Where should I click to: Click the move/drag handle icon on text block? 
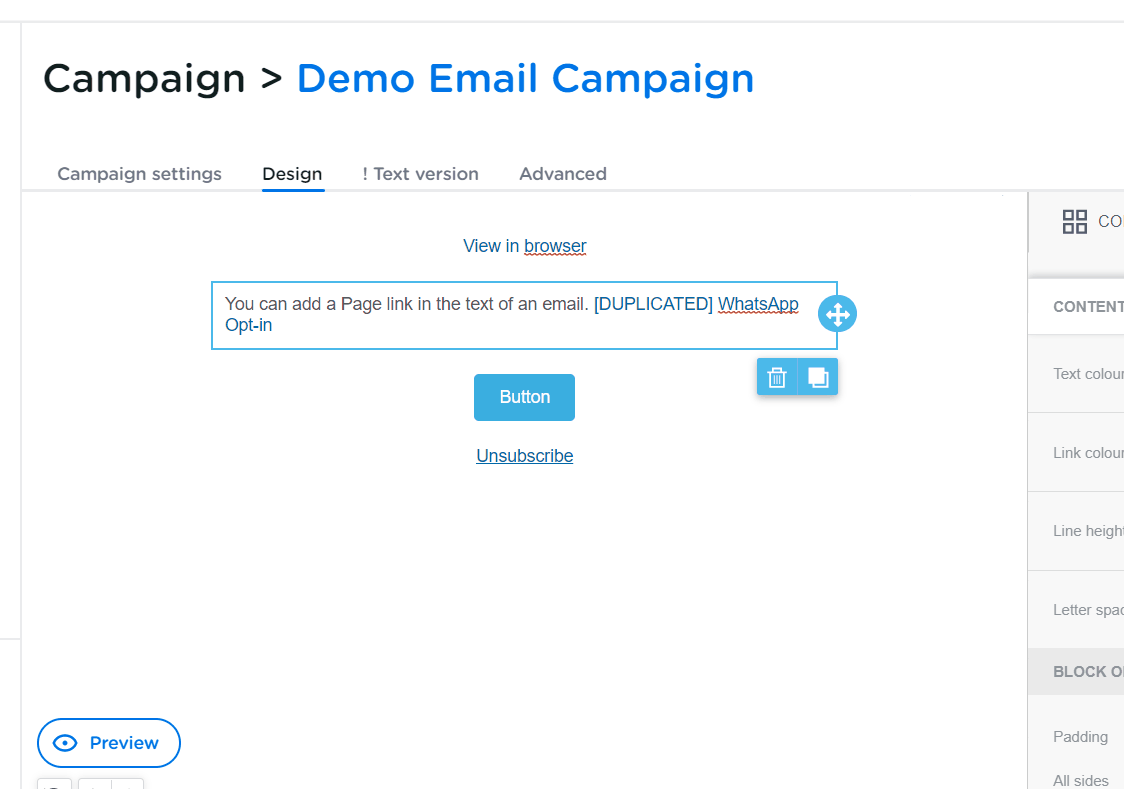coord(837,314)
